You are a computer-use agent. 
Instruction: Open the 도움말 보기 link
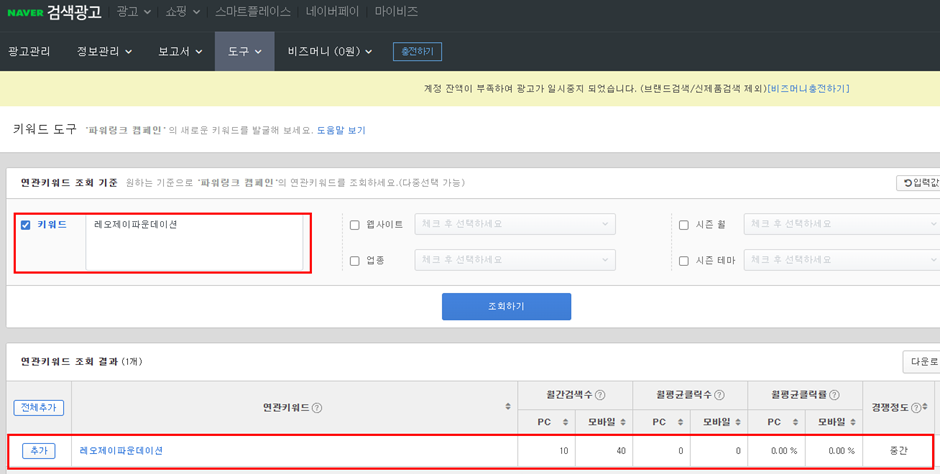tap(341, 130)
